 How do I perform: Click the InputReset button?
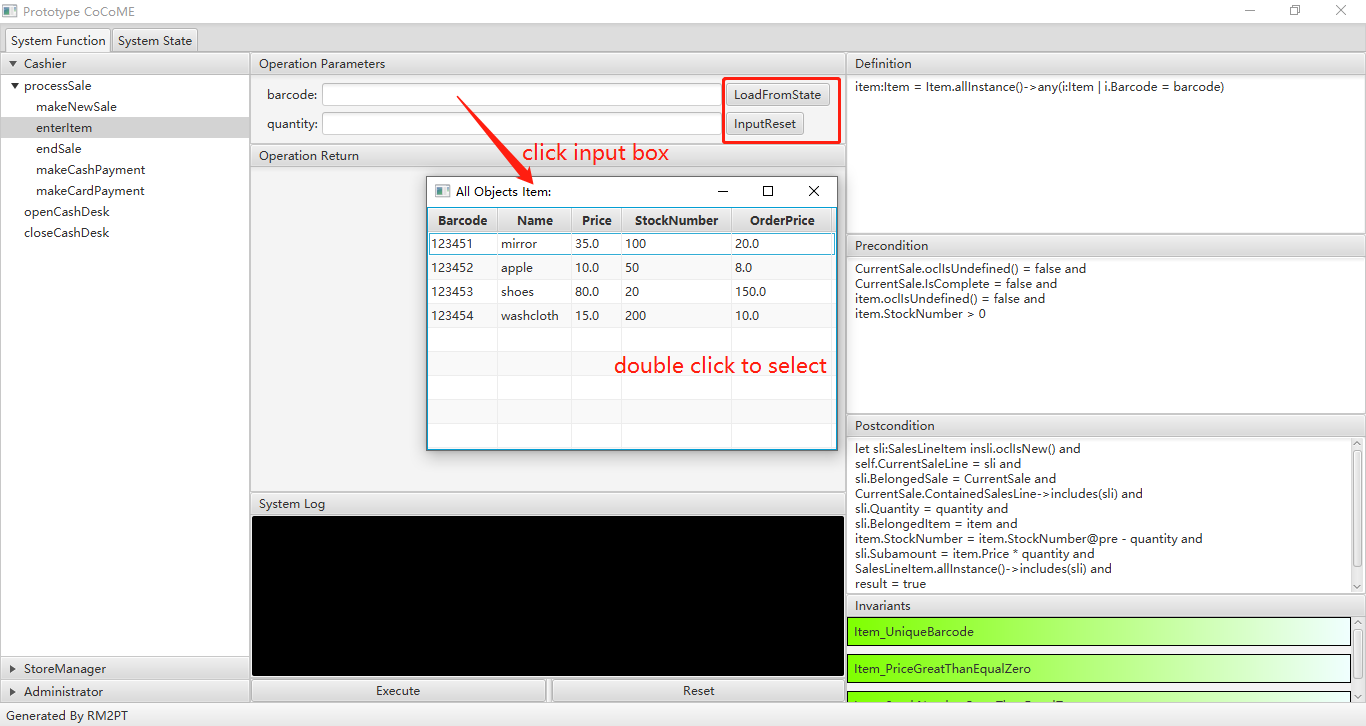pyautogui.click(x=765, y=124)
